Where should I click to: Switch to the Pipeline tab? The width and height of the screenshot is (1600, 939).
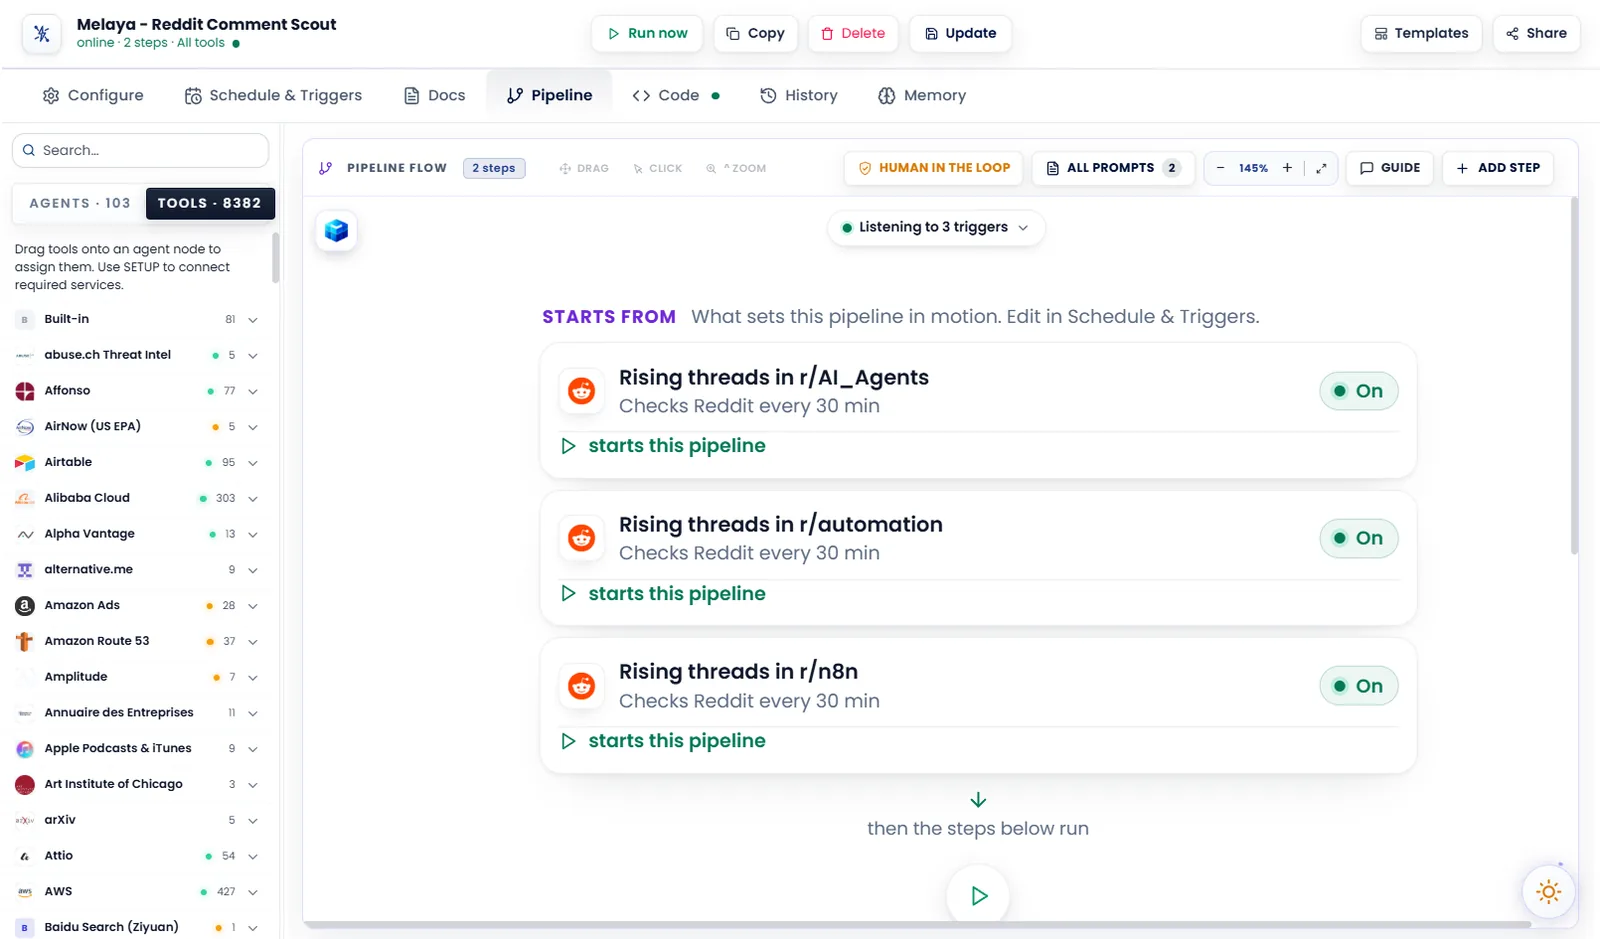coord(549,95)
